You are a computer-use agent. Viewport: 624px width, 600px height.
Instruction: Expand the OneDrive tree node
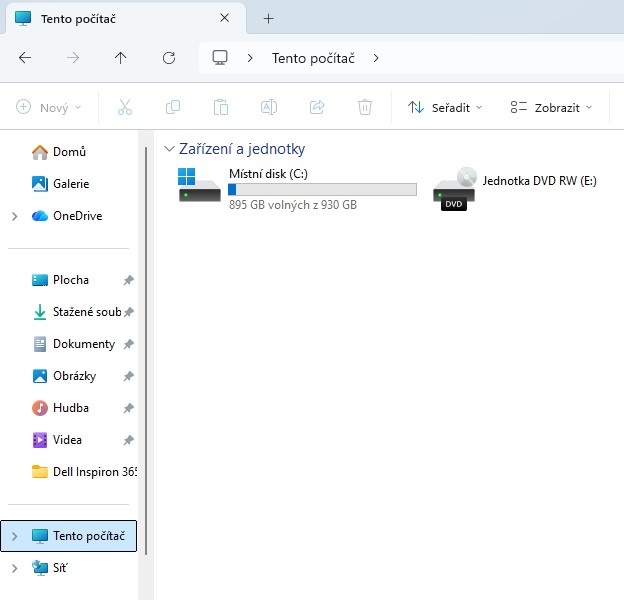pyautogui.click(x=14, y=216)
